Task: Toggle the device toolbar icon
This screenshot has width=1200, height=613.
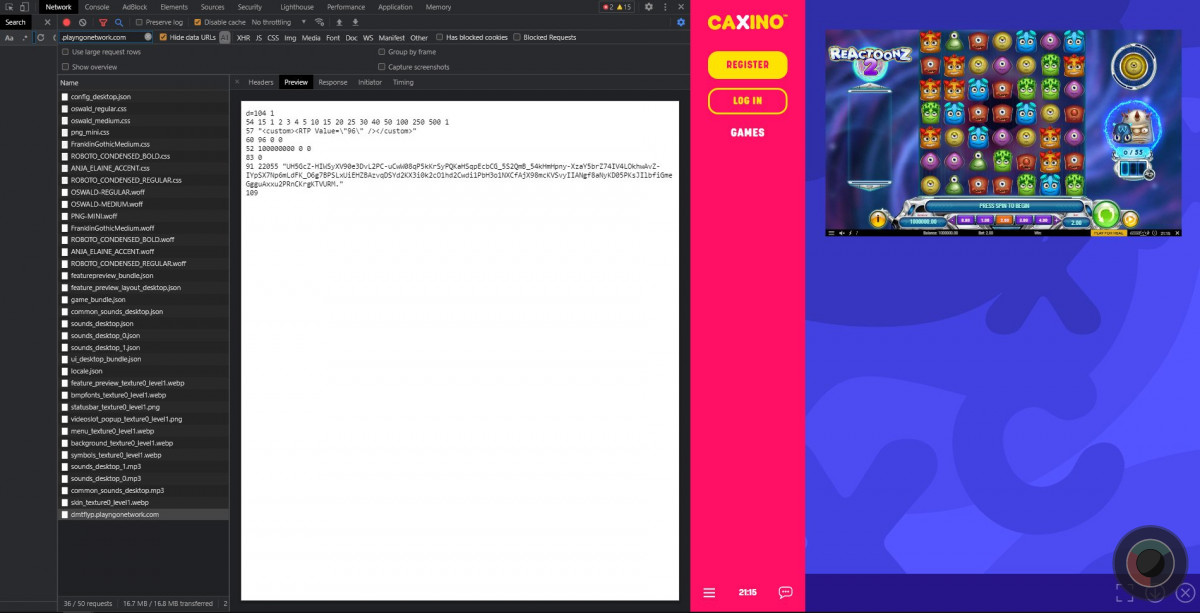Action: pyautogui.click(x=24, y=7)
